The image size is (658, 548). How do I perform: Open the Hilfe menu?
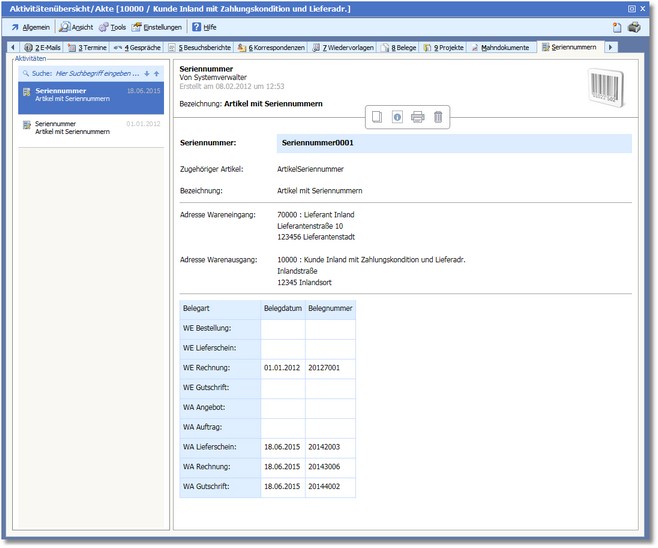(x=203, y=27)
